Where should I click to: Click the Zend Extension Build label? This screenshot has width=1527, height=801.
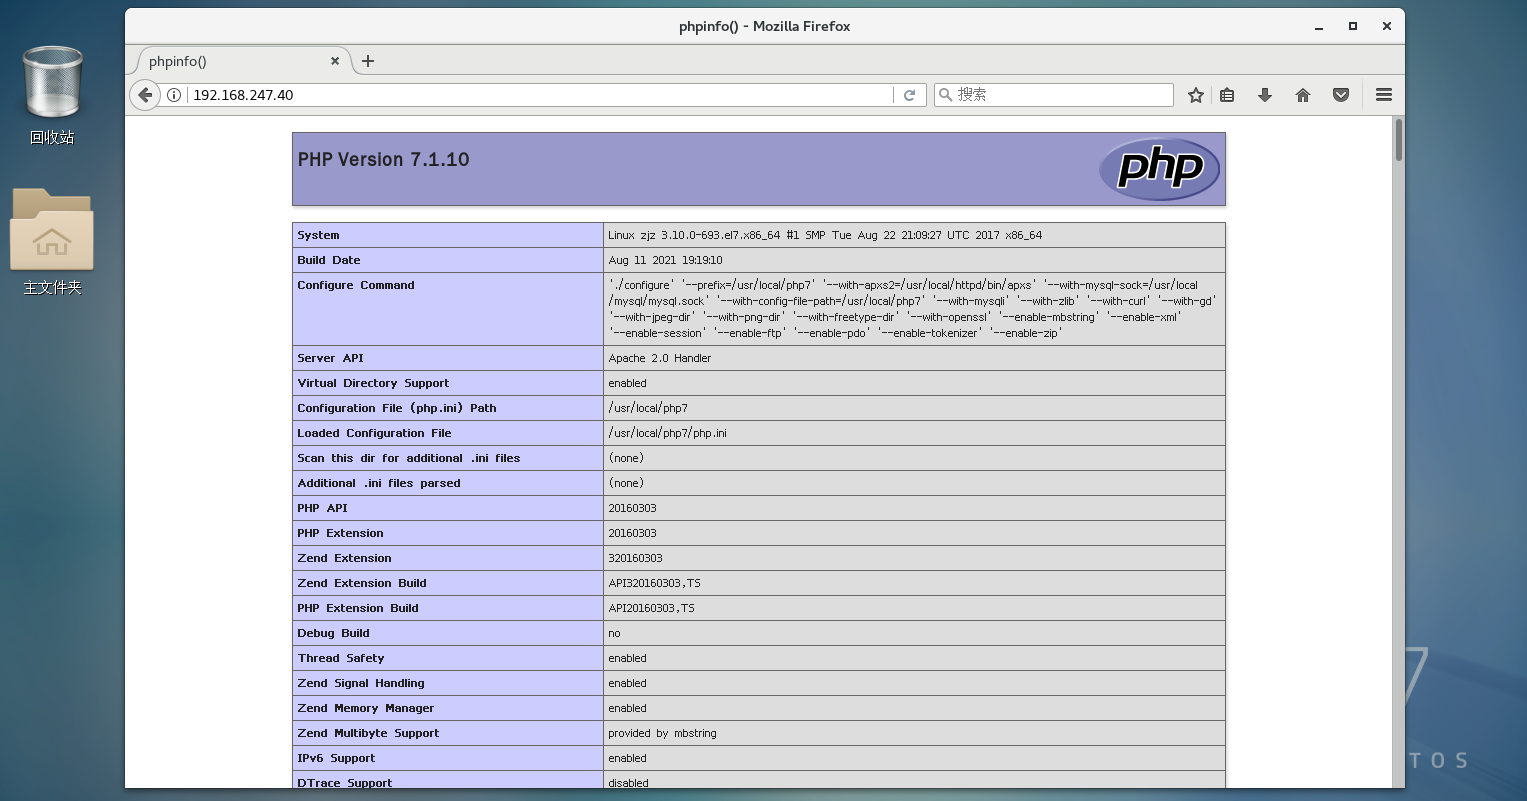coord(362,583)
